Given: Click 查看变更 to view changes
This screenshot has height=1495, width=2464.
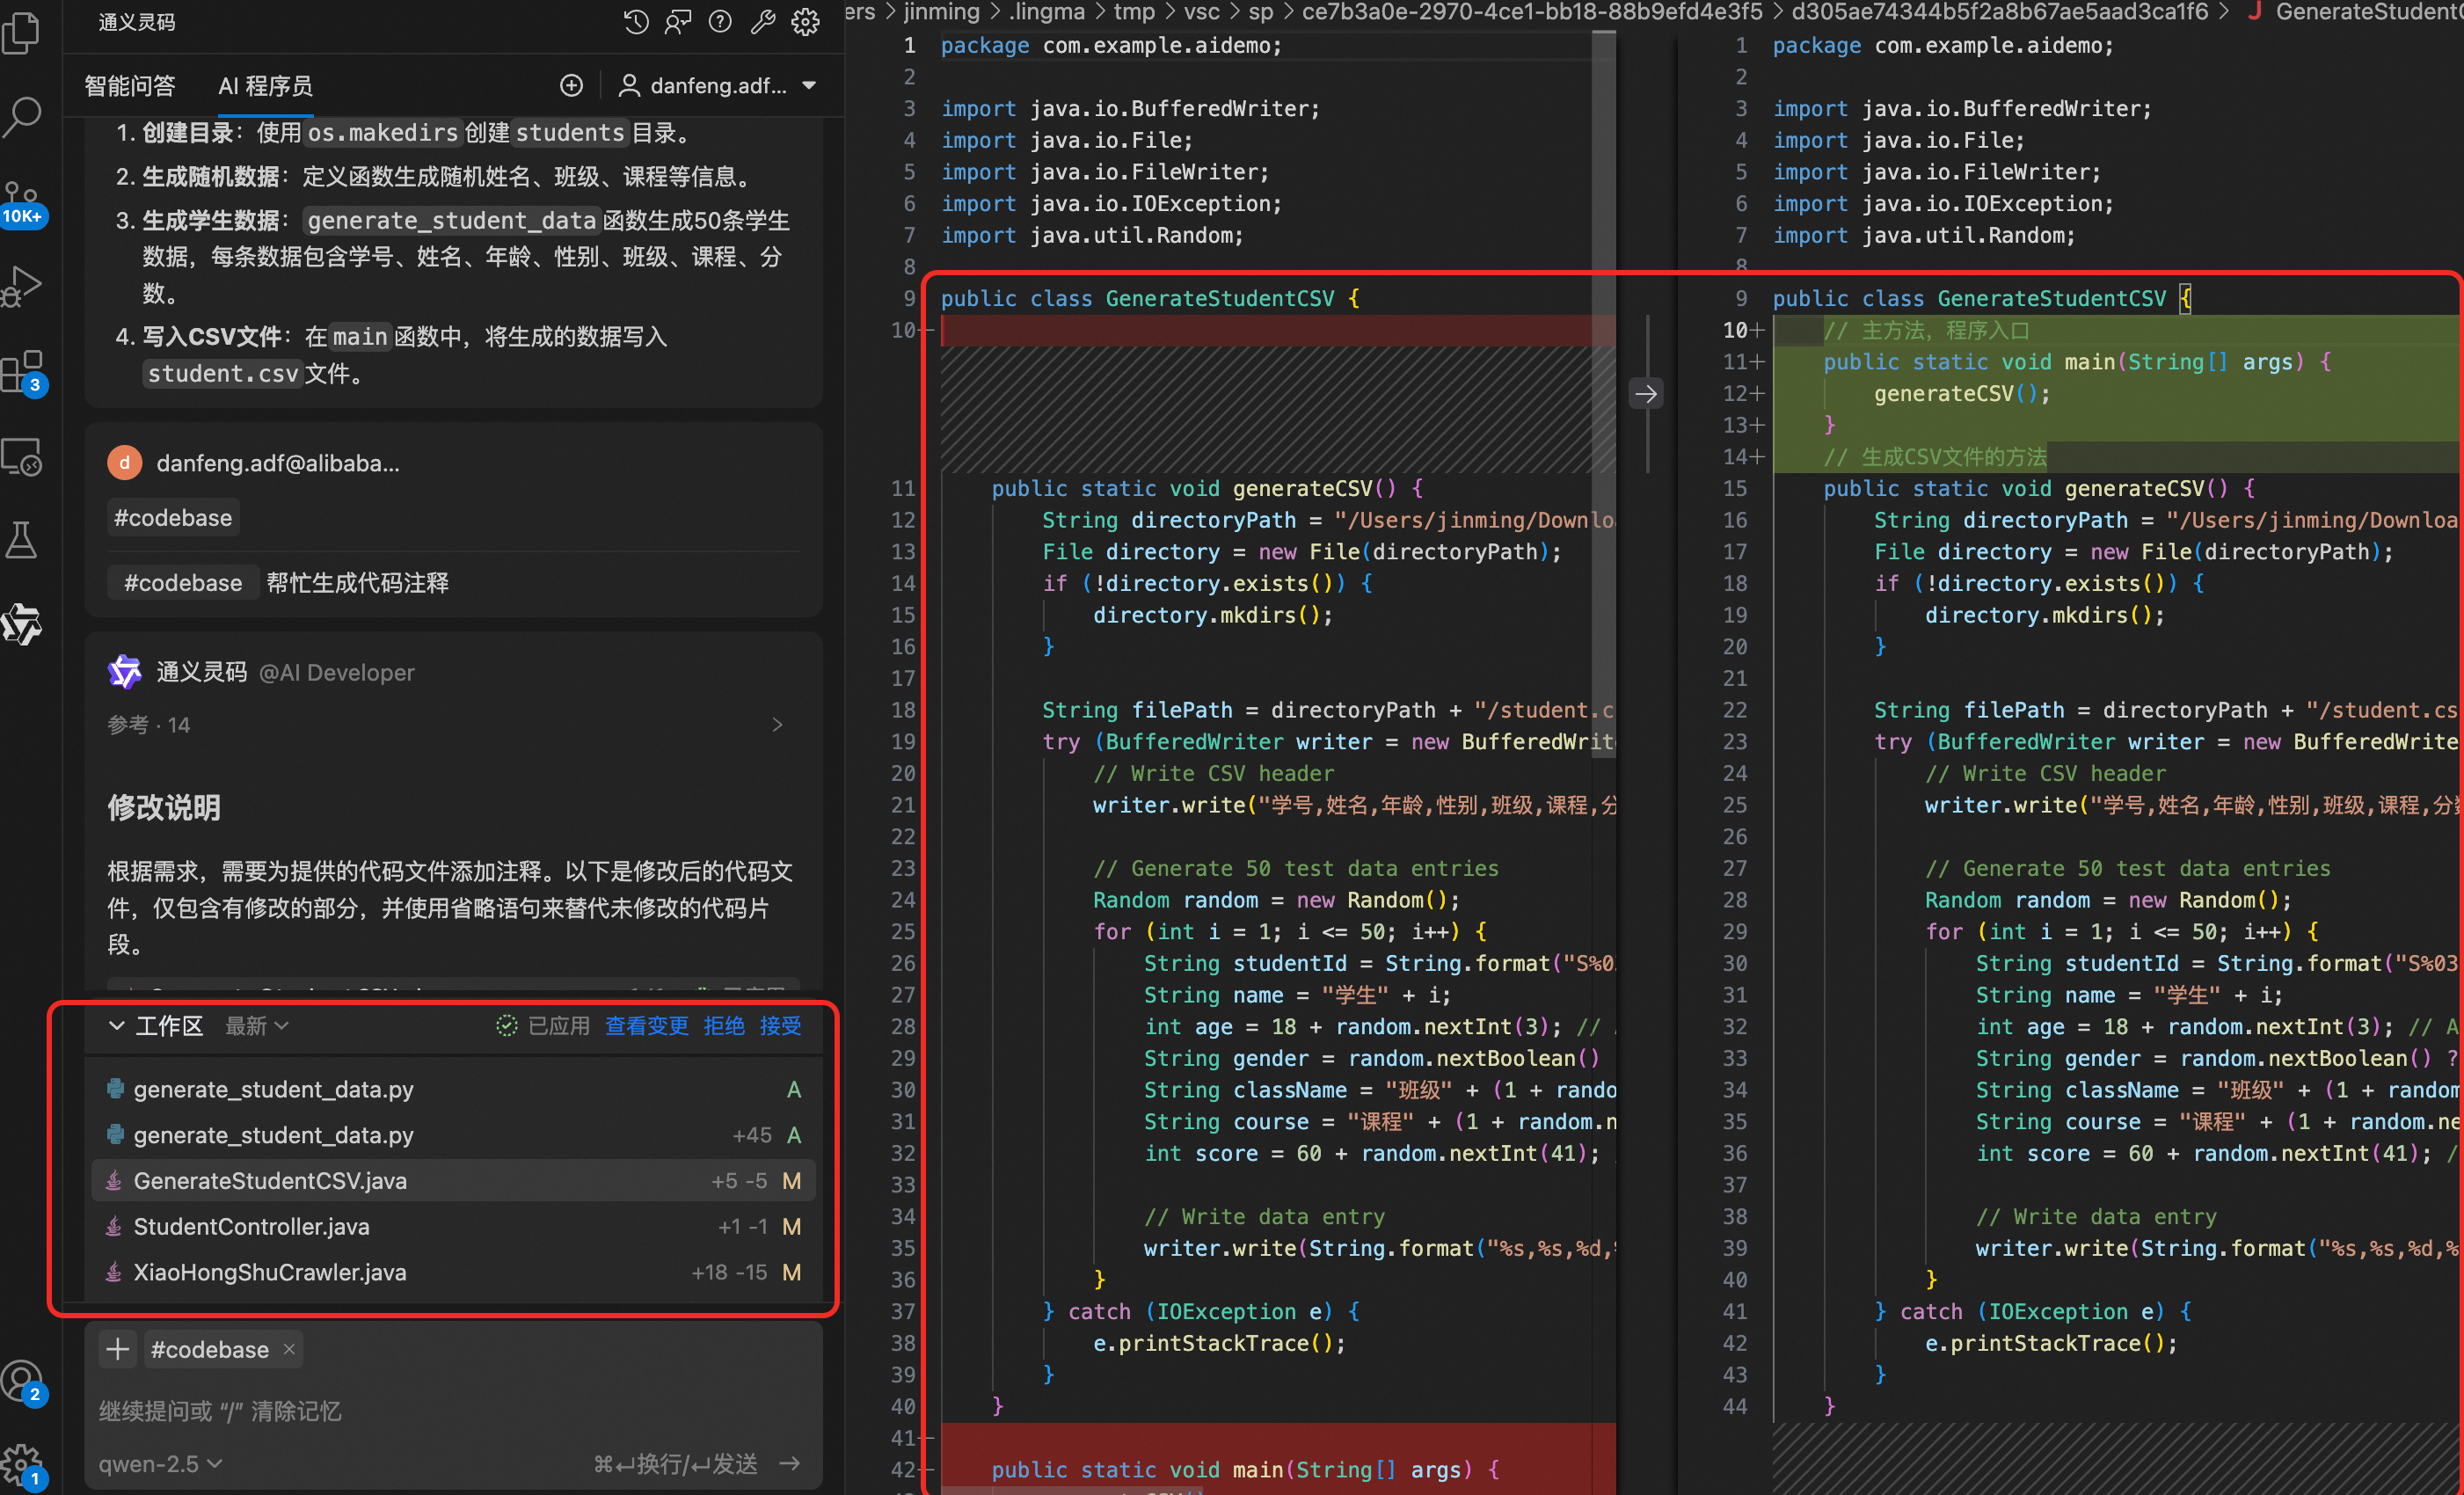Looking at the screenshot, I should tap(646, 1026).
